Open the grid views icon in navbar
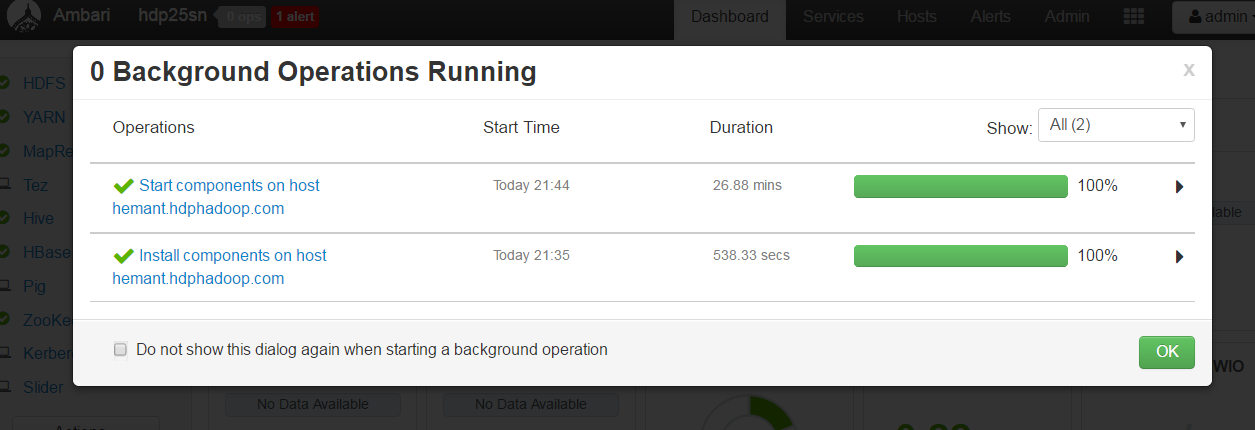The image size is (1255, 430). point(1134,17)
